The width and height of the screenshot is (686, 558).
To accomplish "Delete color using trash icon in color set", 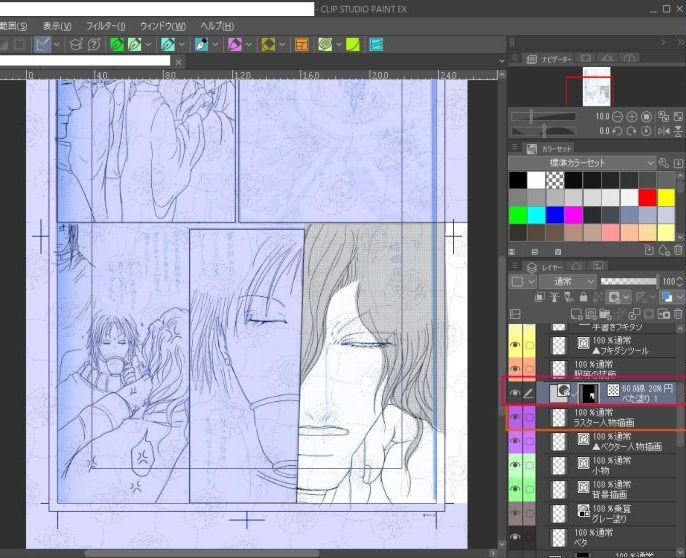I will tap(678, 249).
